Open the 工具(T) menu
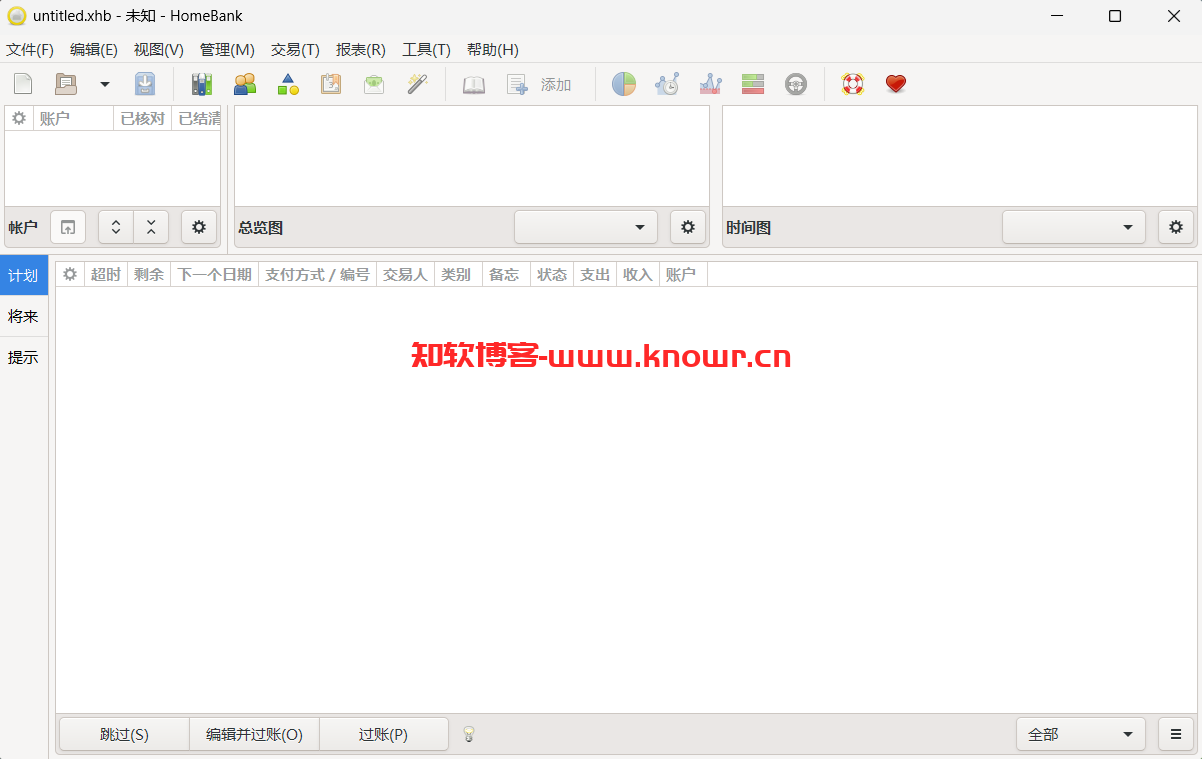This screenshot has width=1202, height=759. coord(426,50)
